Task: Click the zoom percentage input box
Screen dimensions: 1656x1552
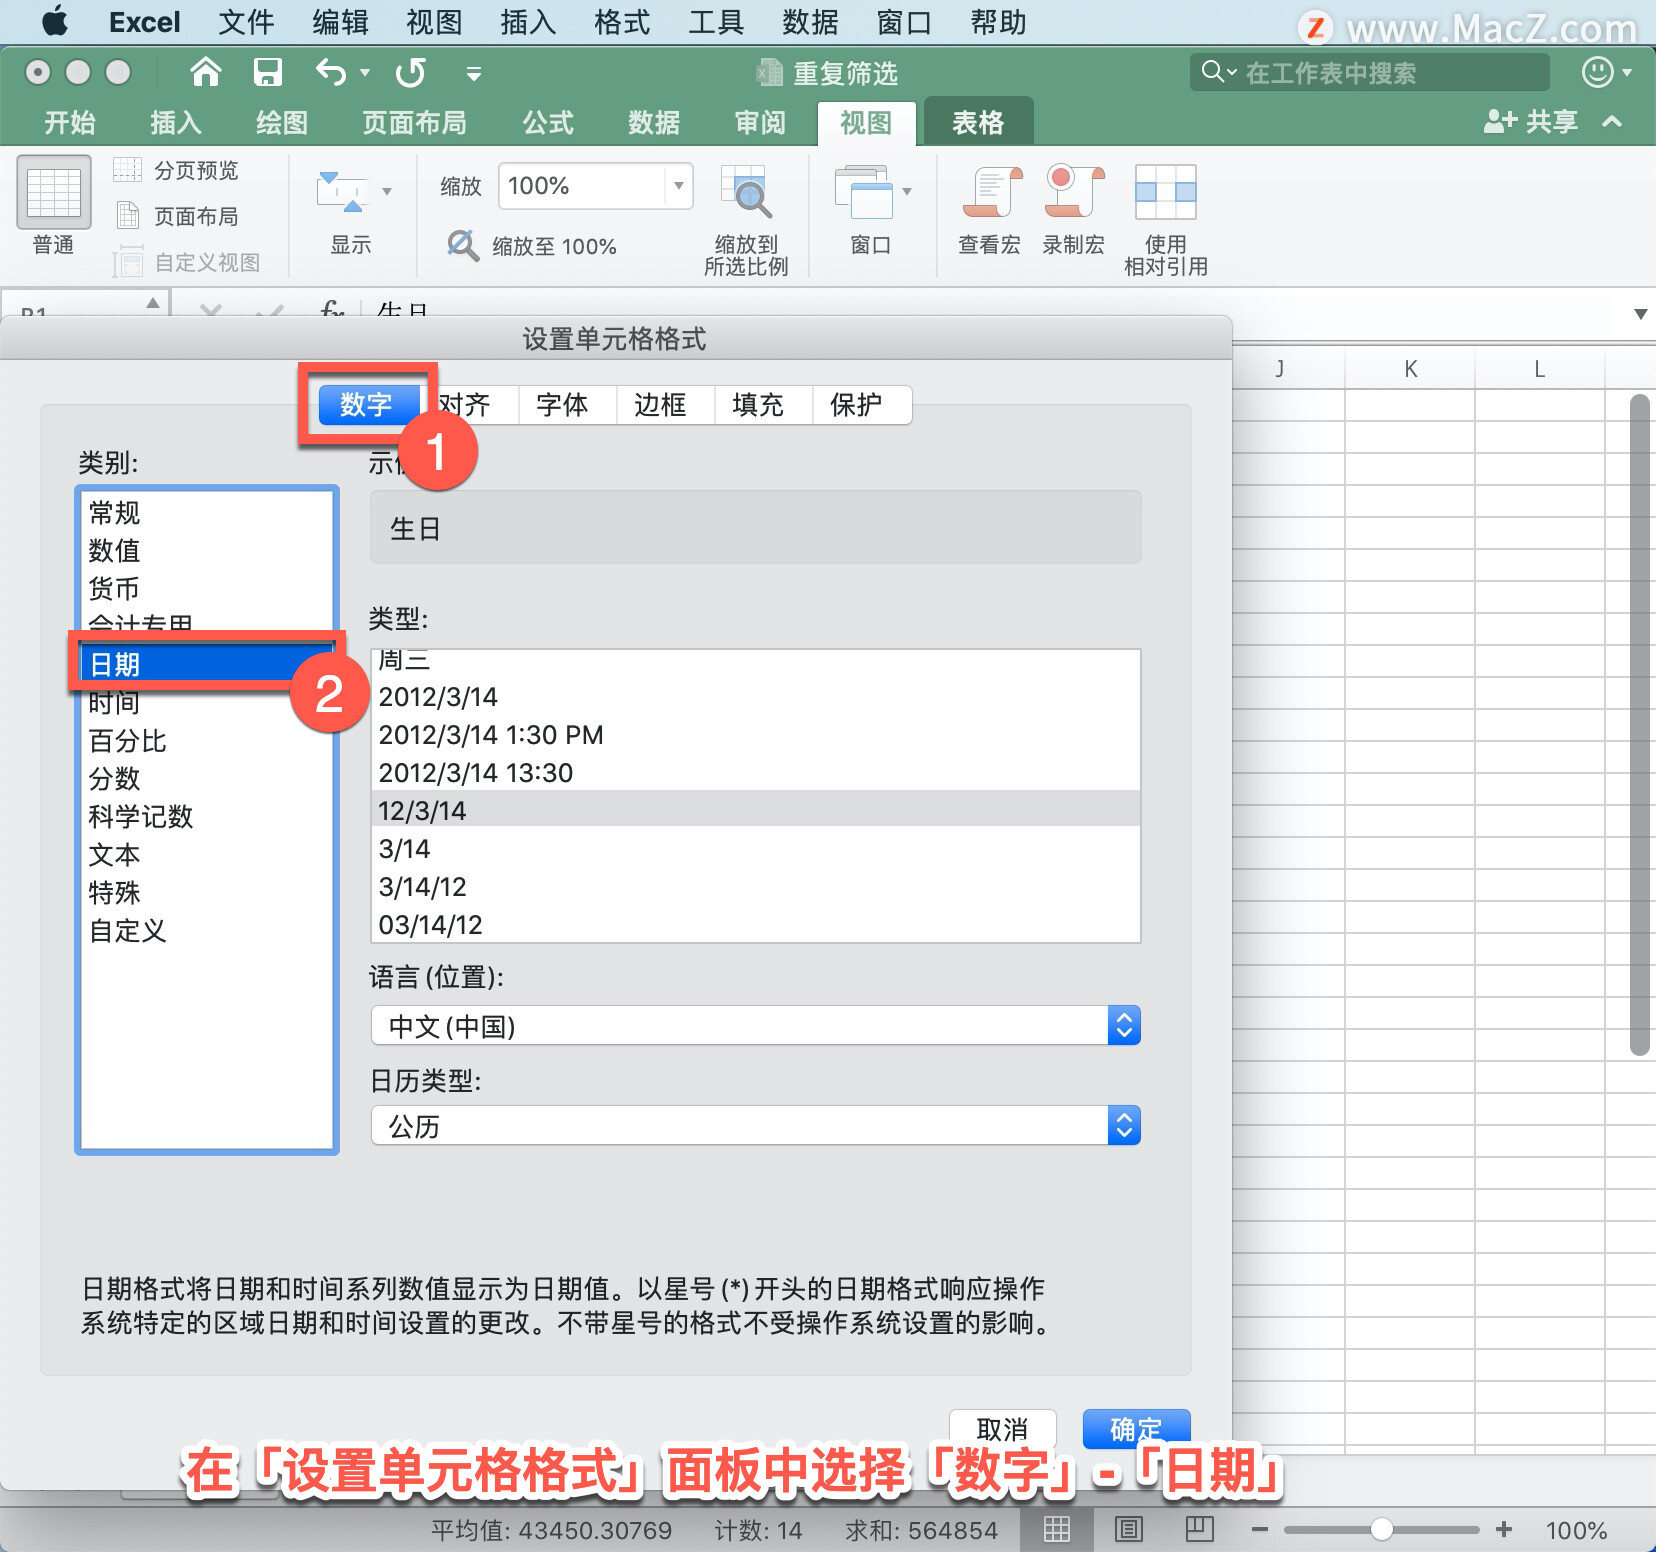Action: tap(582, 186)
